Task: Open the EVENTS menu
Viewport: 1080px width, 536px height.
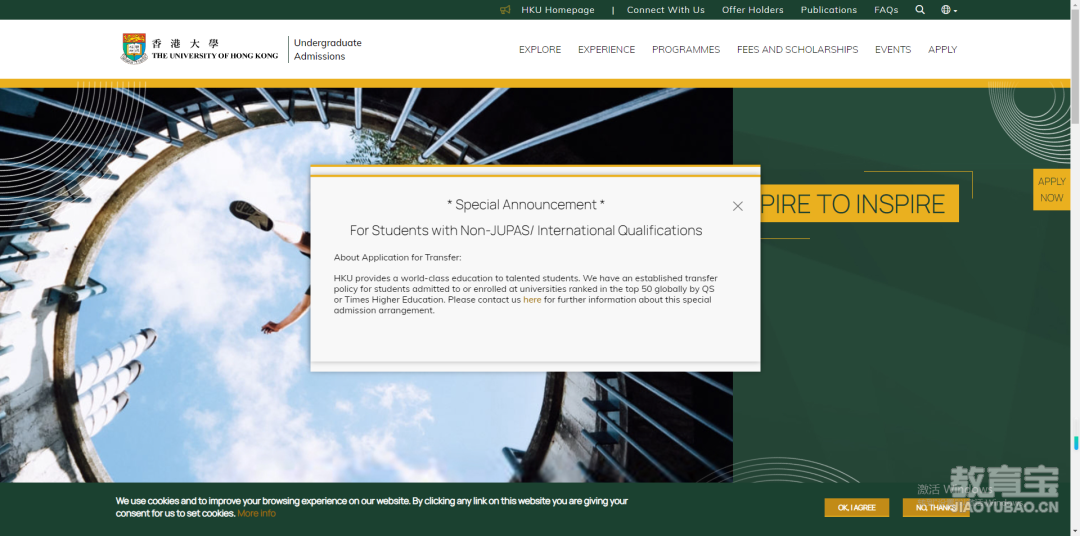Action: point(893,50)
